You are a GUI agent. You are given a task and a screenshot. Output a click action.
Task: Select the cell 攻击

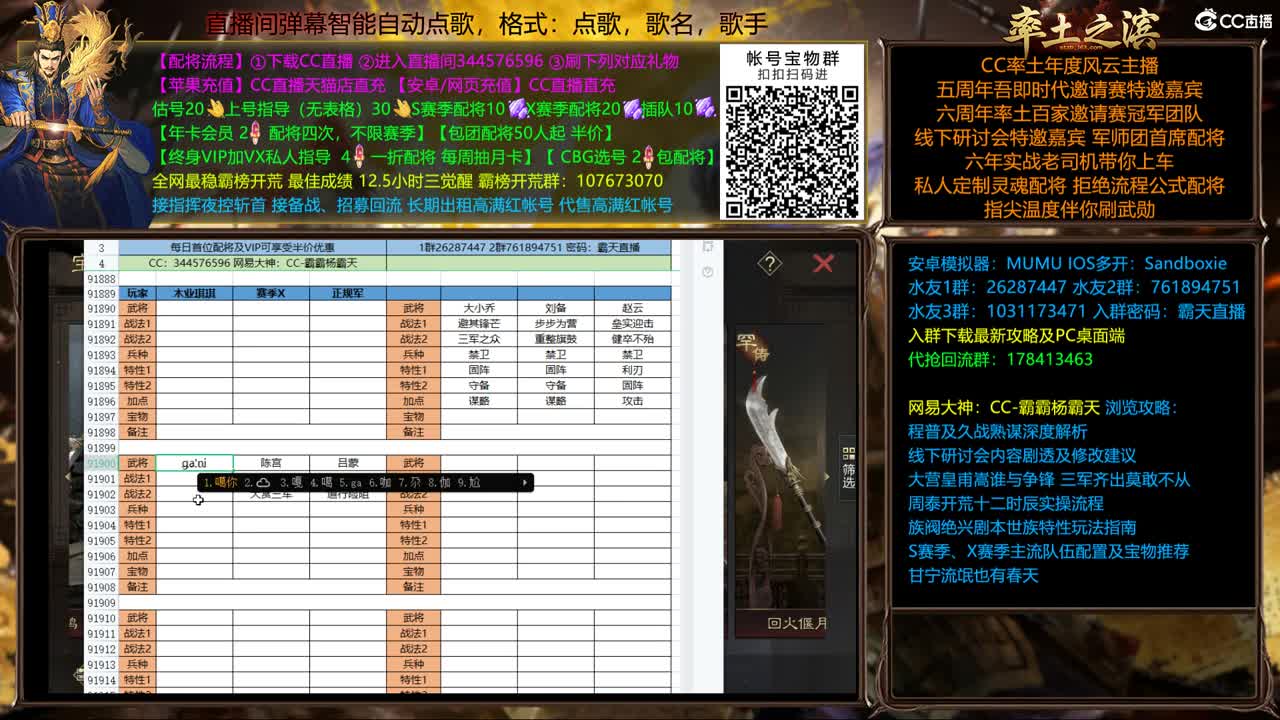(632, 401)
